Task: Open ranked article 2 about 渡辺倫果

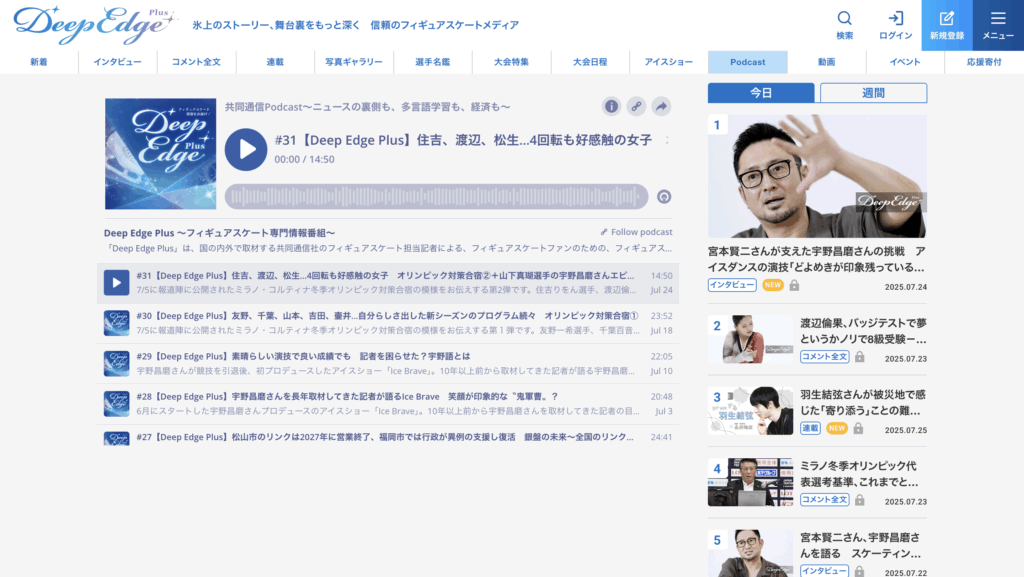Action: (863, 331)
